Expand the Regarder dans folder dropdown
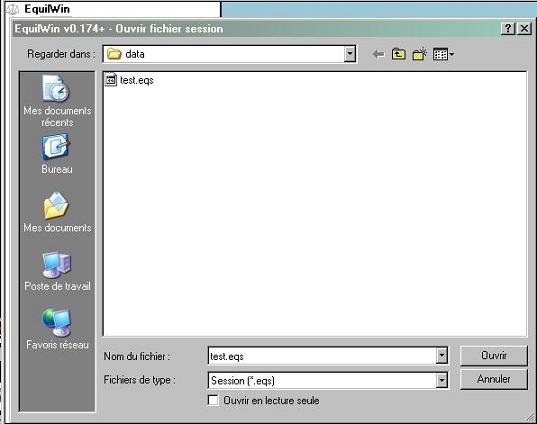The image size is (537, 424). coord(349,54)
